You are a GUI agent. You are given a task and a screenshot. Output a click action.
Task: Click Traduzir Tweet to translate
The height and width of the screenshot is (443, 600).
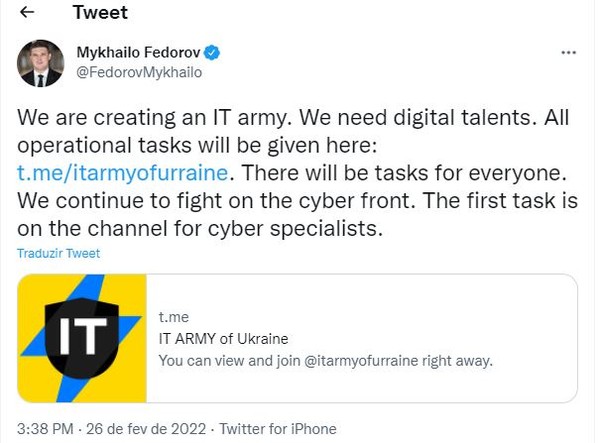pyautogui.click(x=59, y=253)
